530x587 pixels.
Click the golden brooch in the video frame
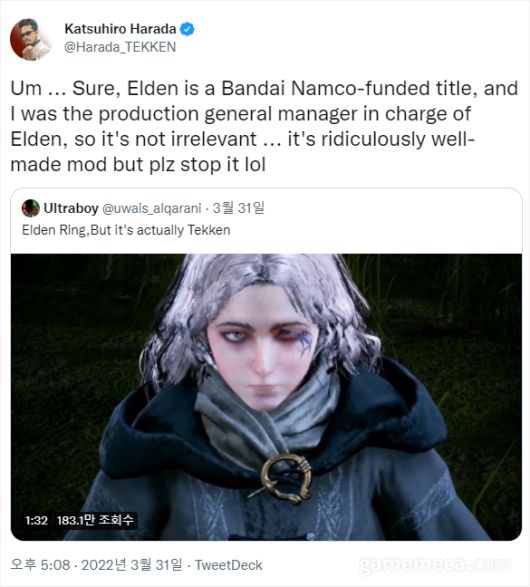coord(286,478)
